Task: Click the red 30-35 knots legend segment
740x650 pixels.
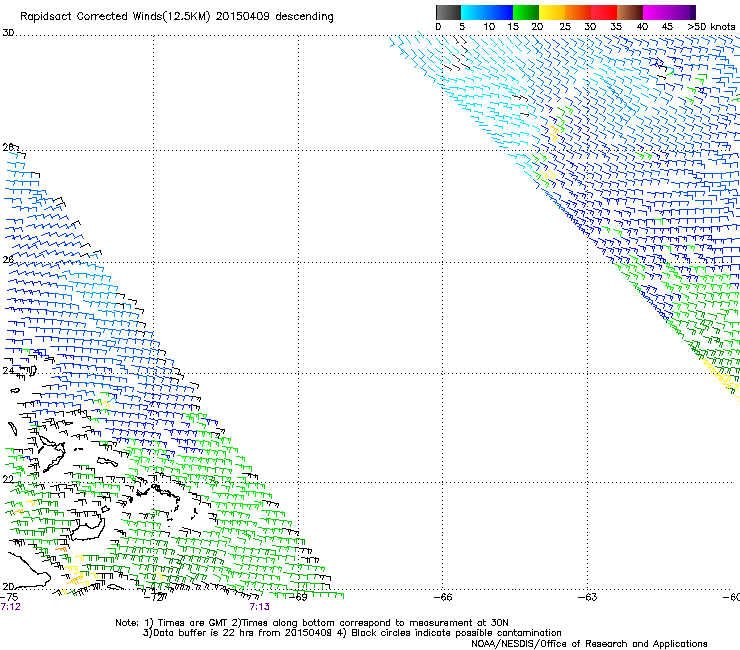Action: 604,12
